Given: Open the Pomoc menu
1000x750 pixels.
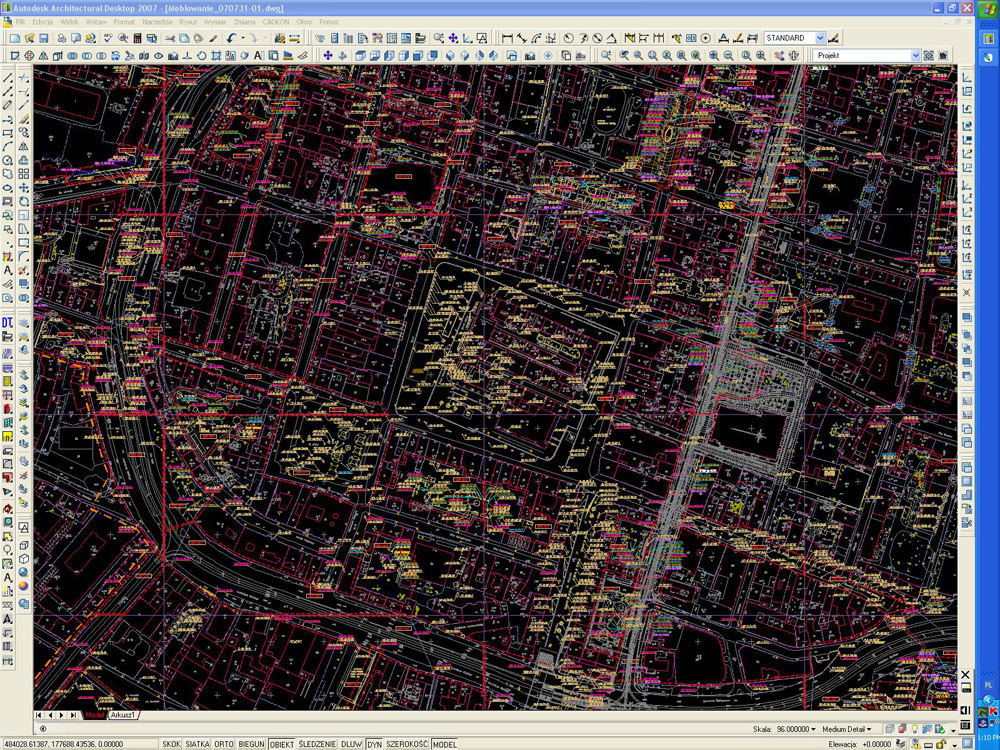Looking at the screenshot, I should point(329,22).
